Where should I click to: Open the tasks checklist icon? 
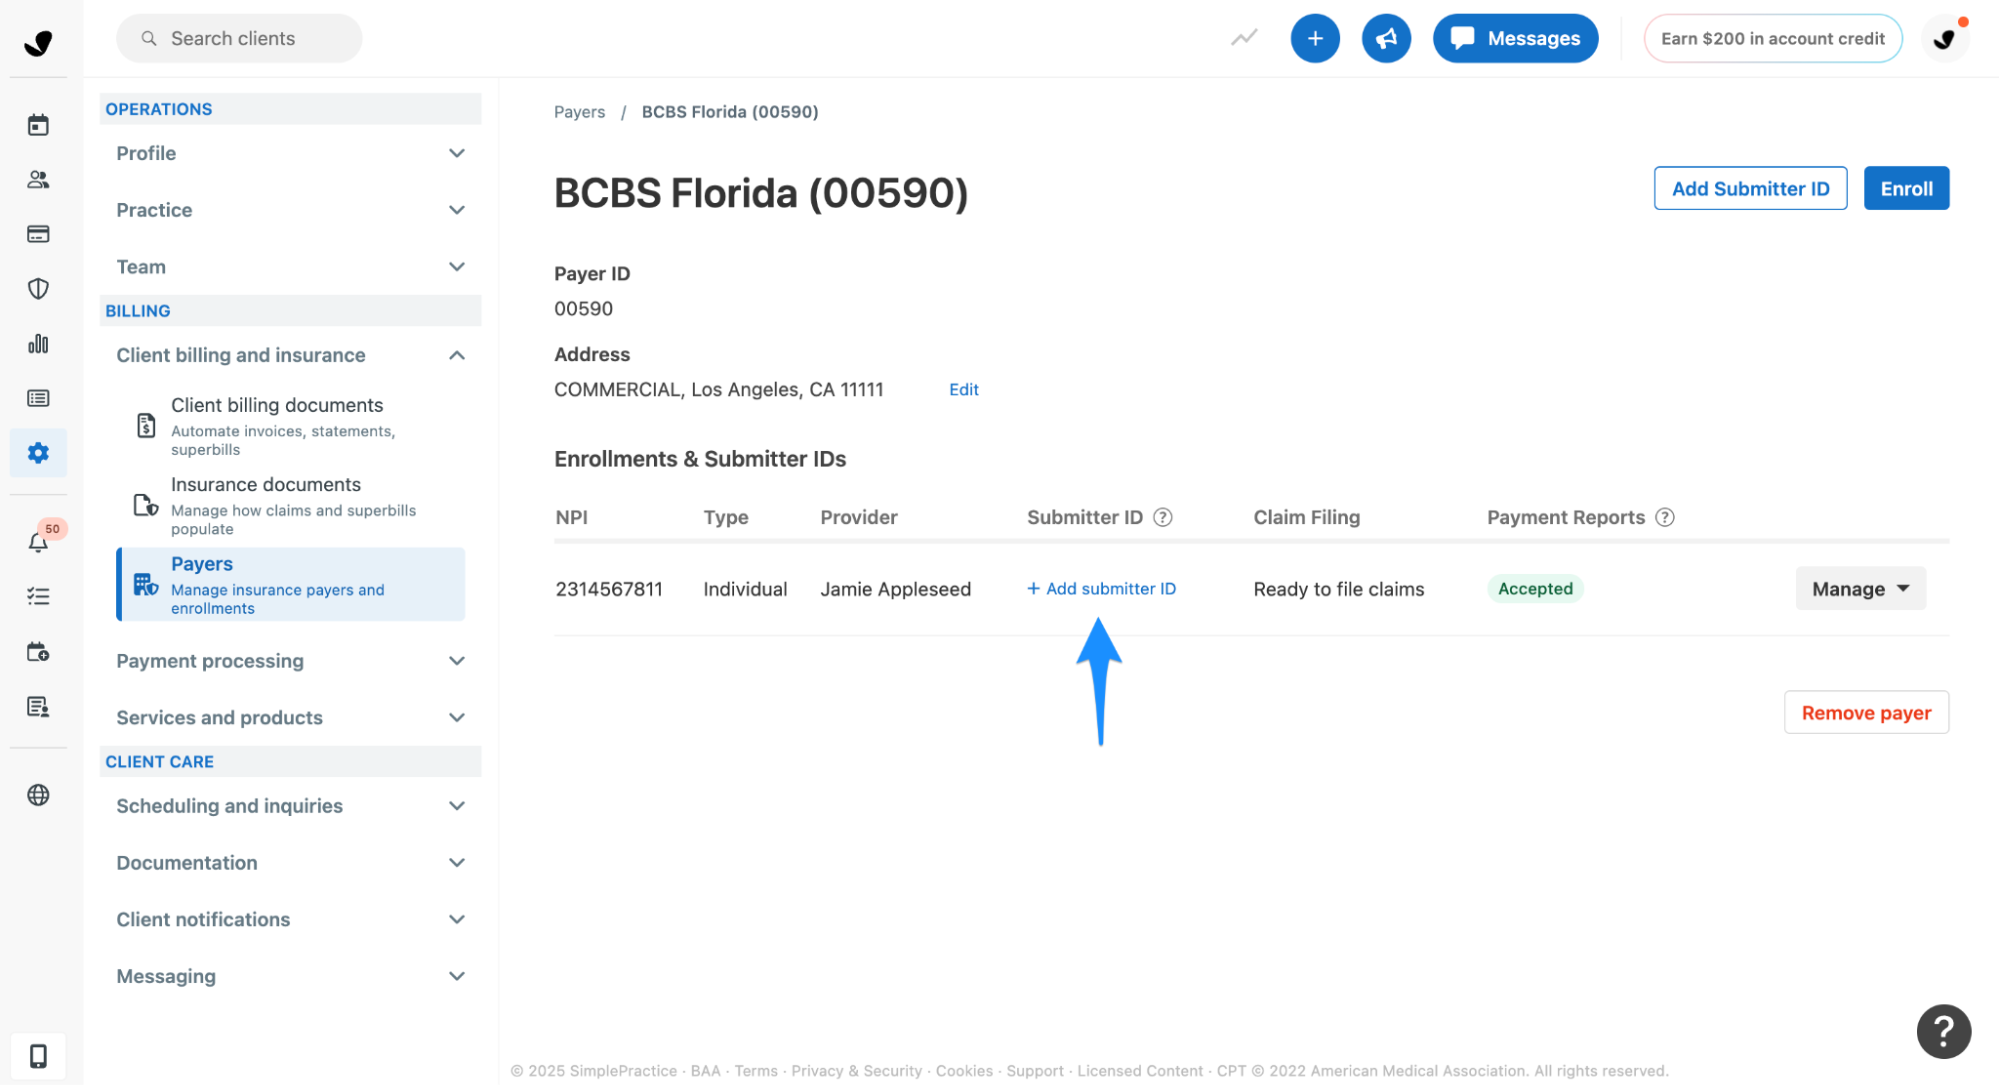pos(38,595)
